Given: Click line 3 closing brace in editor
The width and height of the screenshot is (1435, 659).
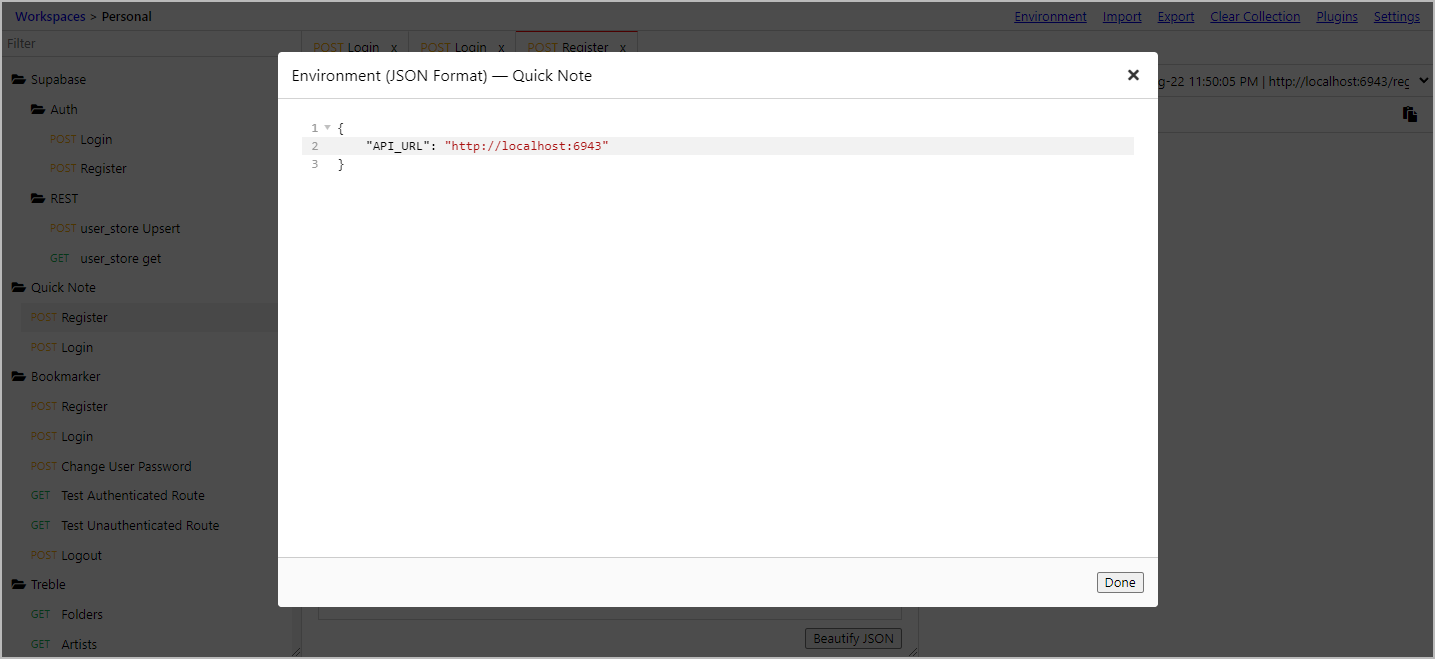Looking at the screenshot, I should (x=341, y=164).
